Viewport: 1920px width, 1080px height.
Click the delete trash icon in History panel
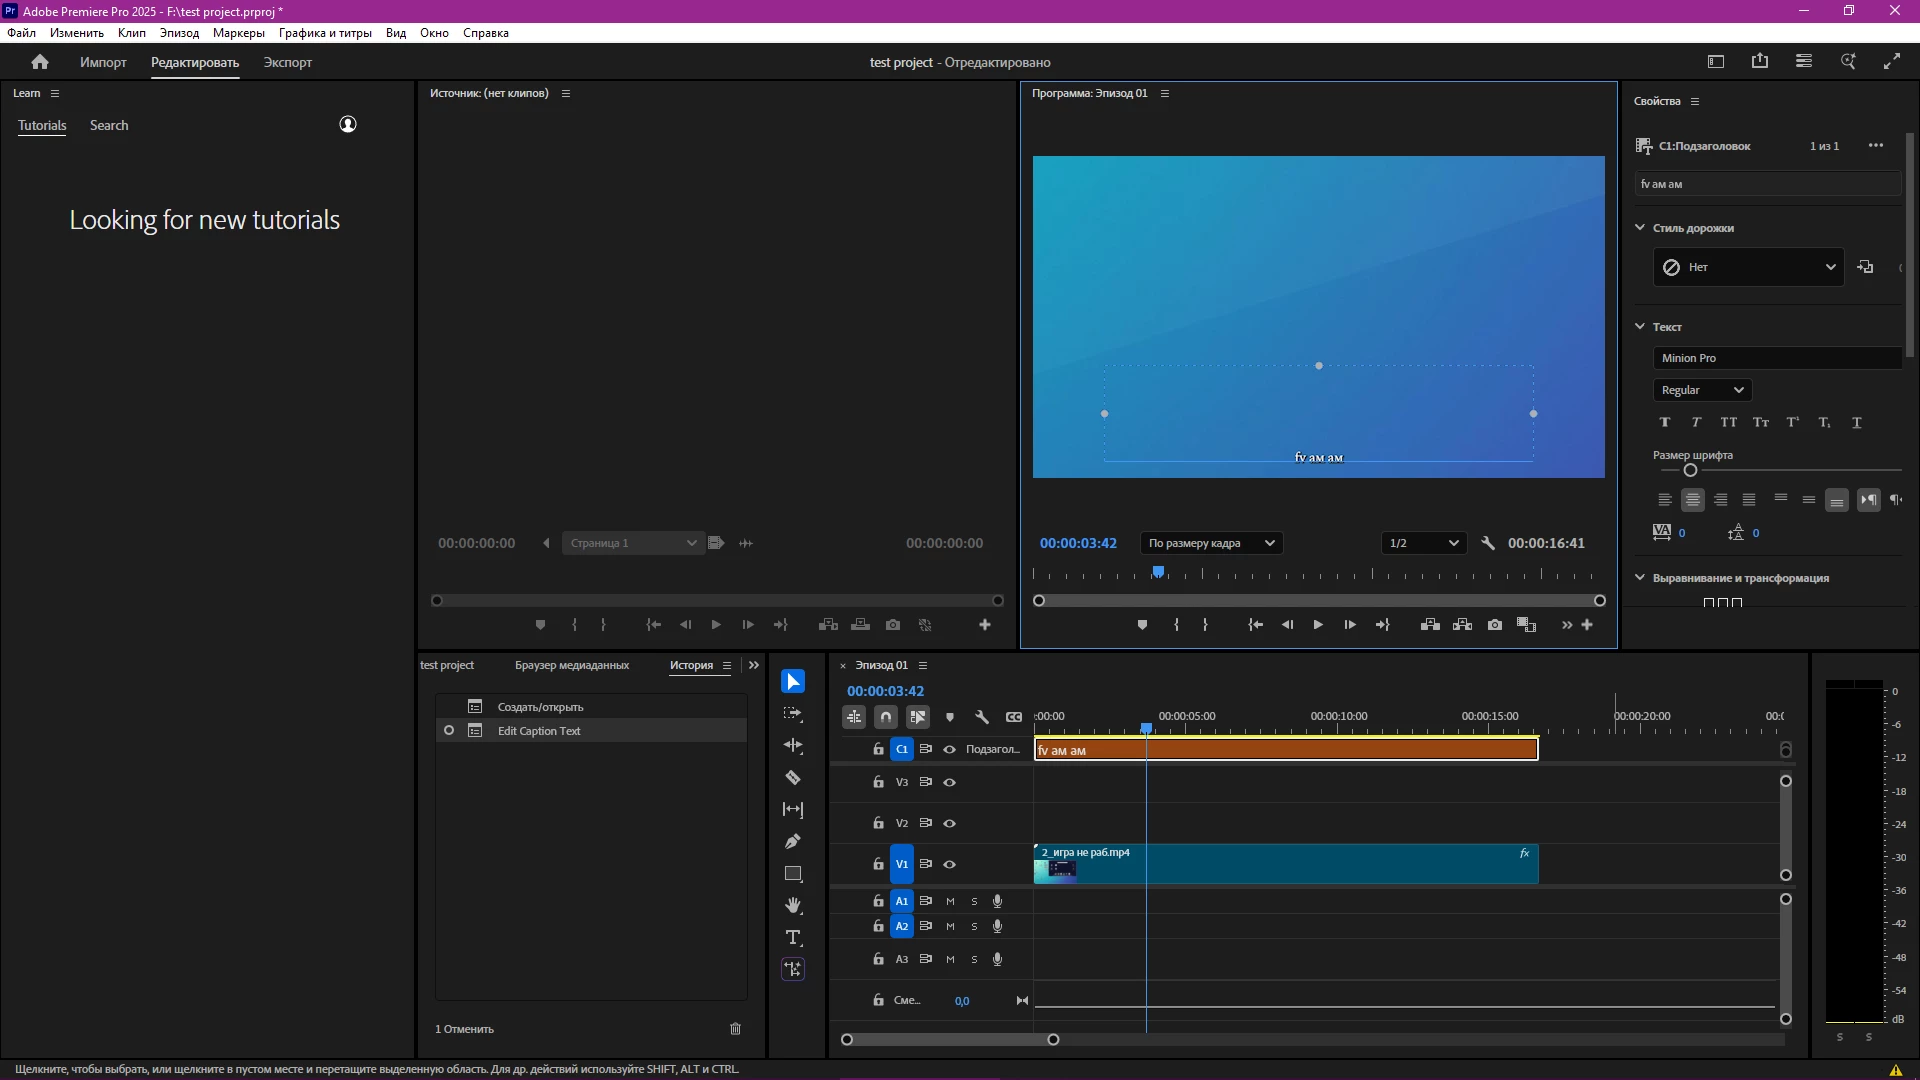click(736, 1029)
